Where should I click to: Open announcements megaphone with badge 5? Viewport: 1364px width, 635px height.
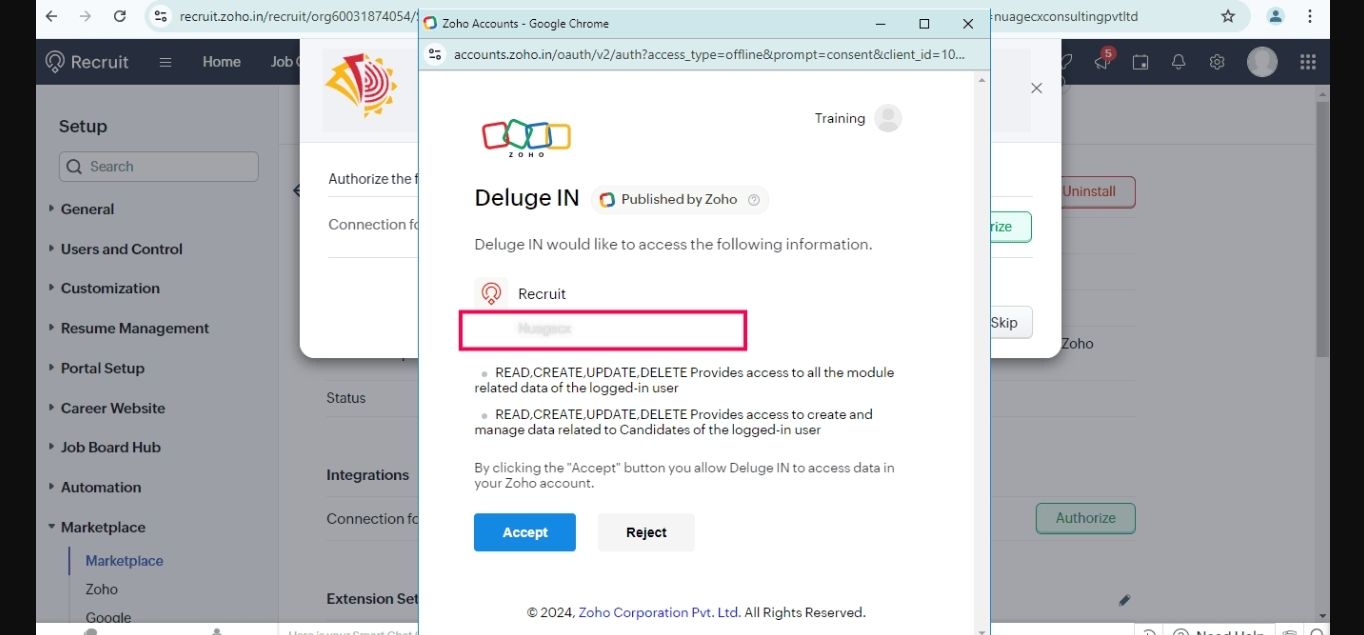pos(1102,61)
